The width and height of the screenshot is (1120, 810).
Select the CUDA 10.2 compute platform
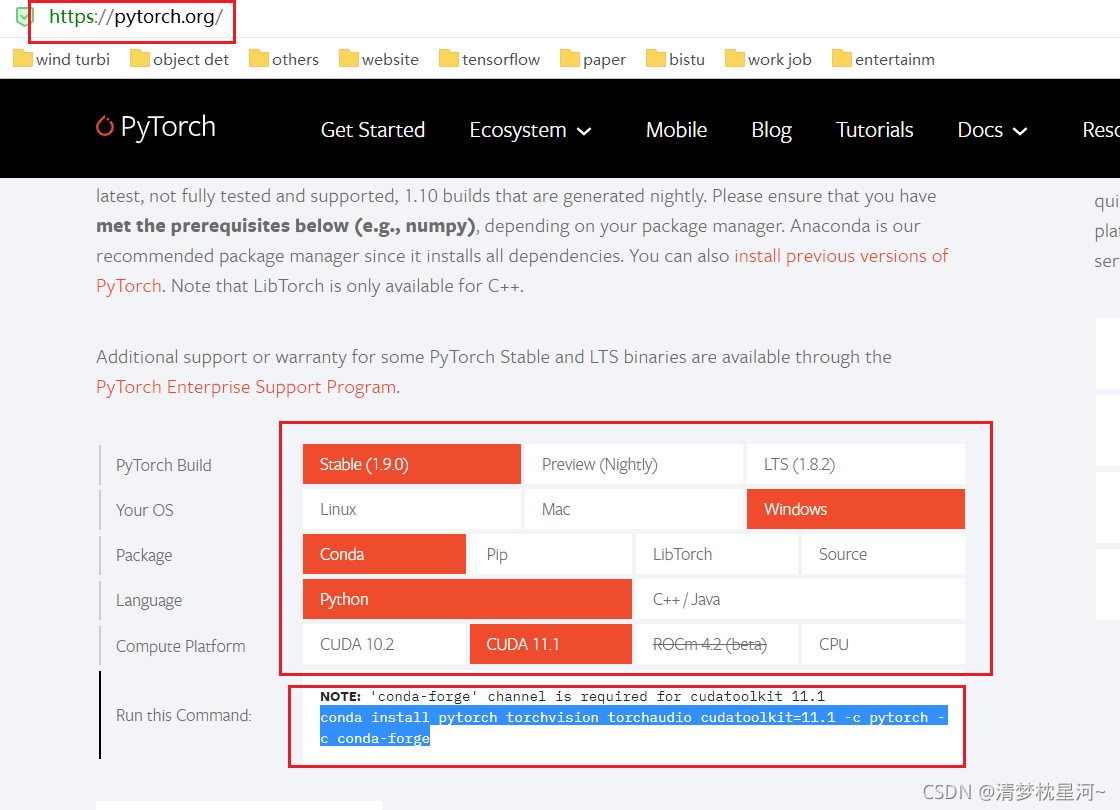click(384, 644)
